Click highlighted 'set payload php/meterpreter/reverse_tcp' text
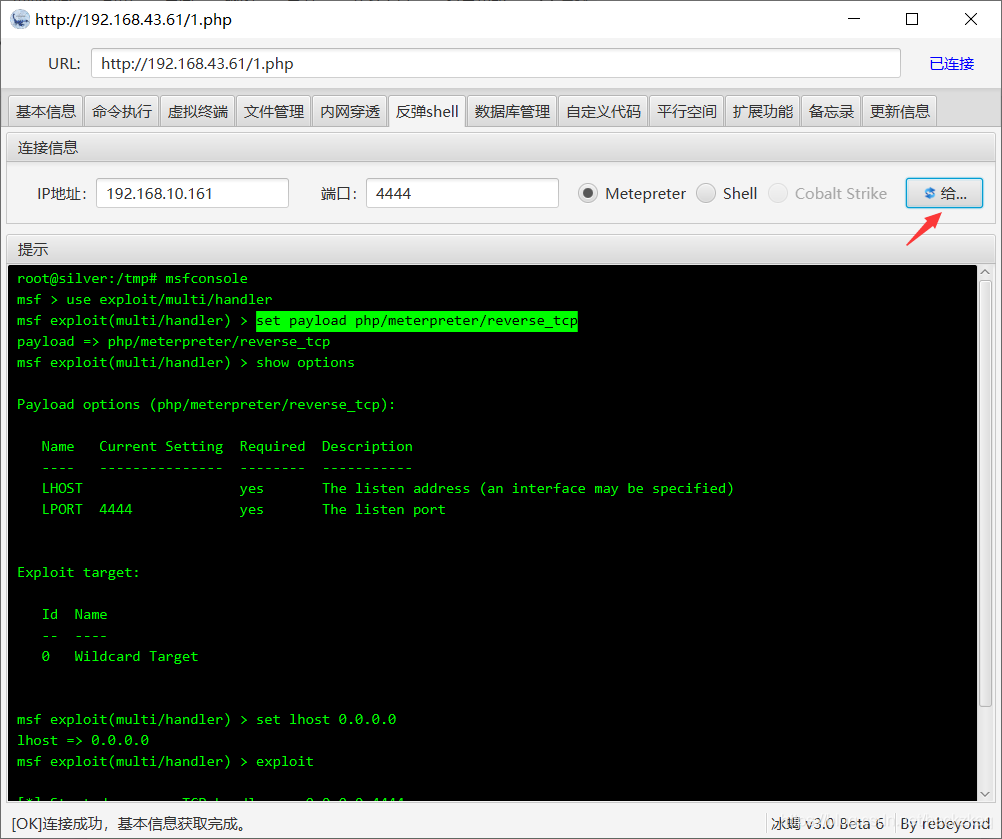 click(417, 320)
